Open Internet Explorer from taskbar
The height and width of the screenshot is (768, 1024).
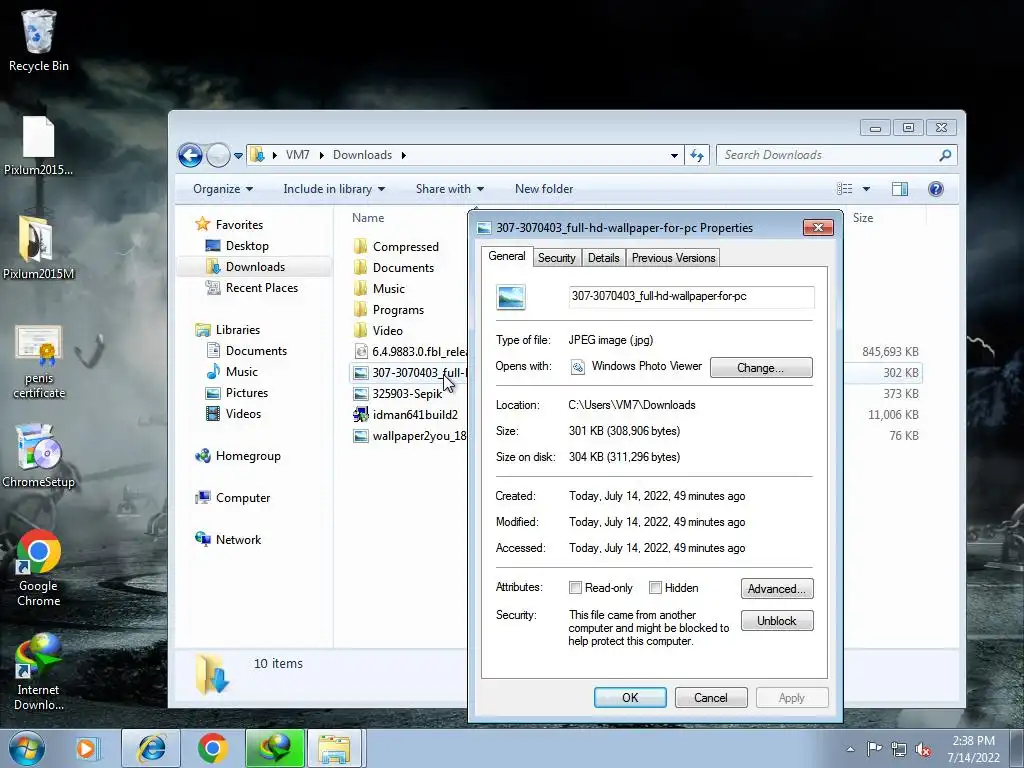click(151, 748)
